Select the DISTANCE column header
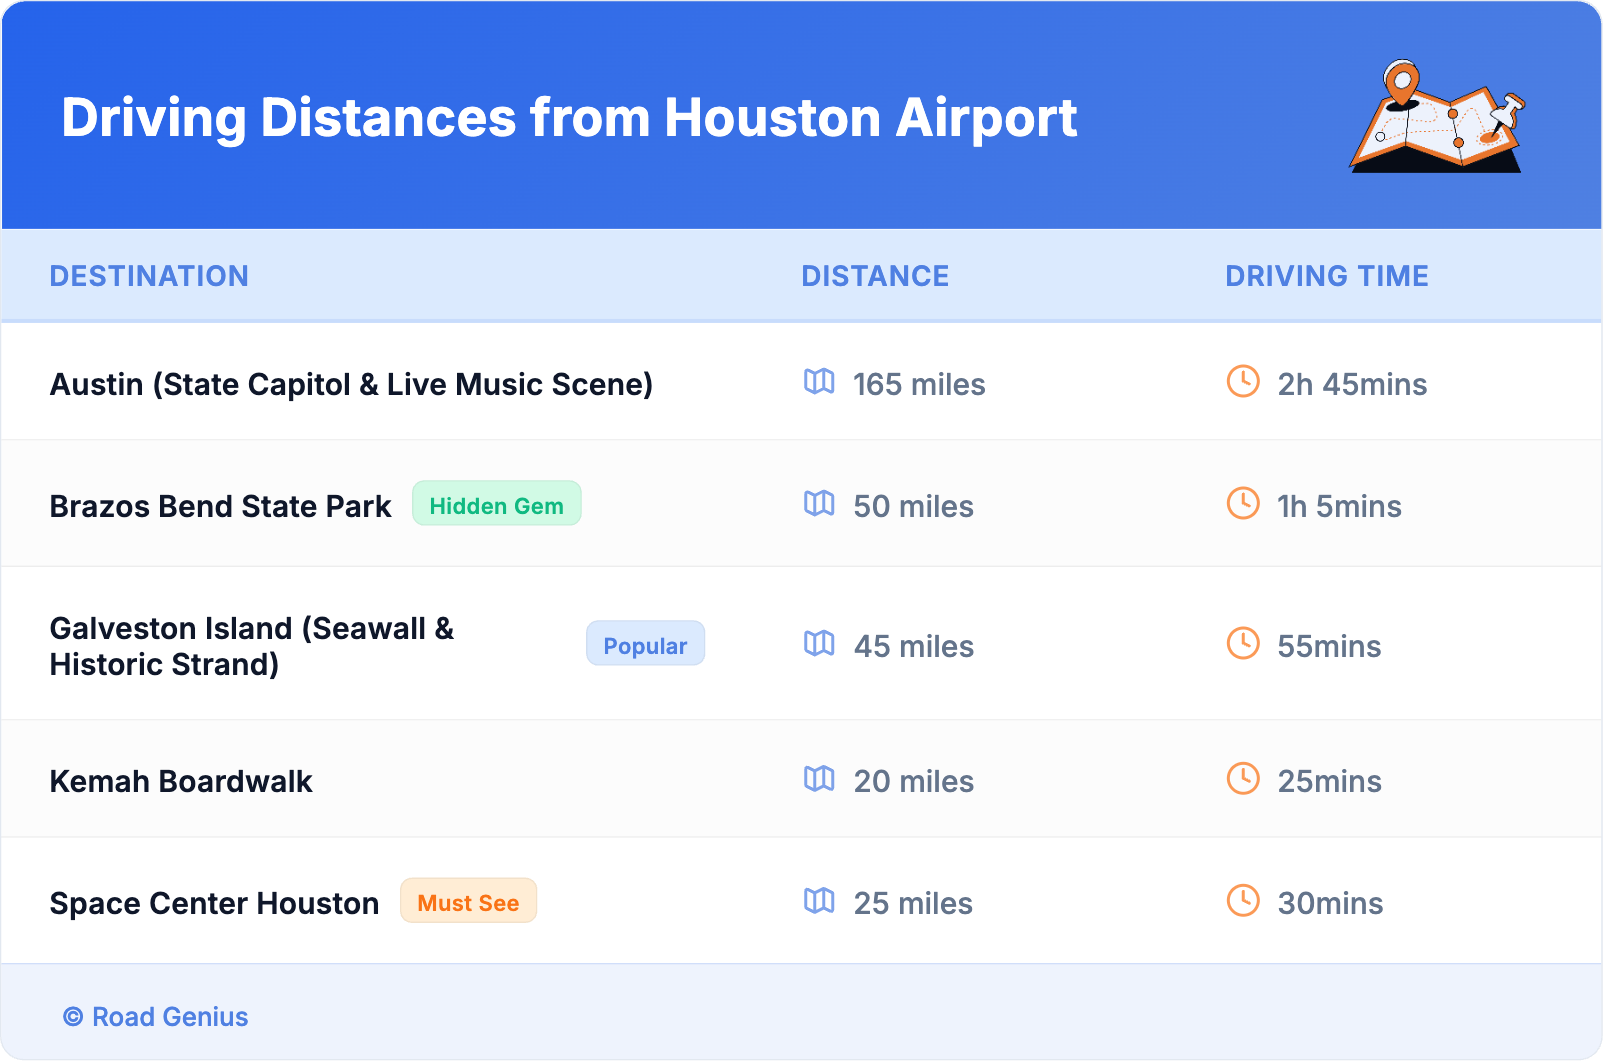Viewport: 1604px width, 1062px height. pos(875,276)
